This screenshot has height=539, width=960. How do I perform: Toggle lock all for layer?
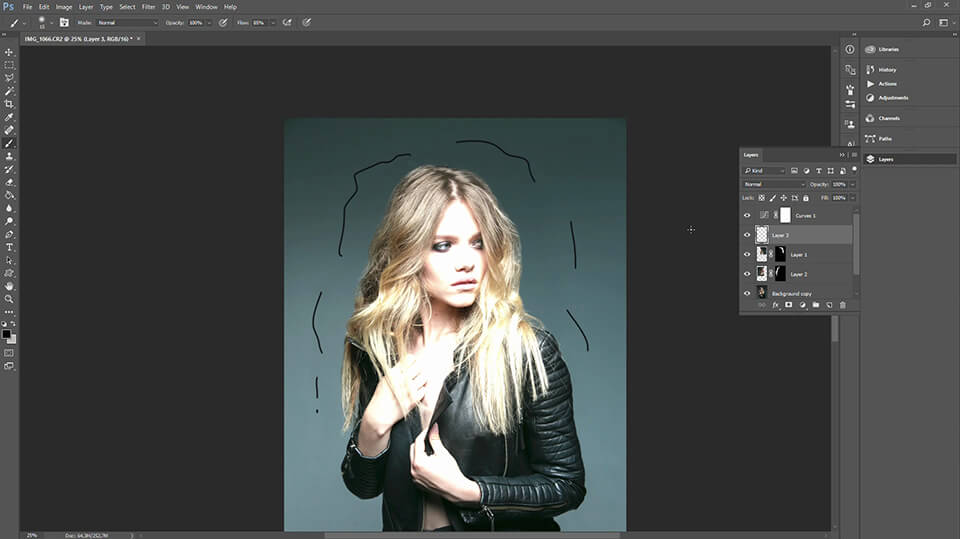806,198
